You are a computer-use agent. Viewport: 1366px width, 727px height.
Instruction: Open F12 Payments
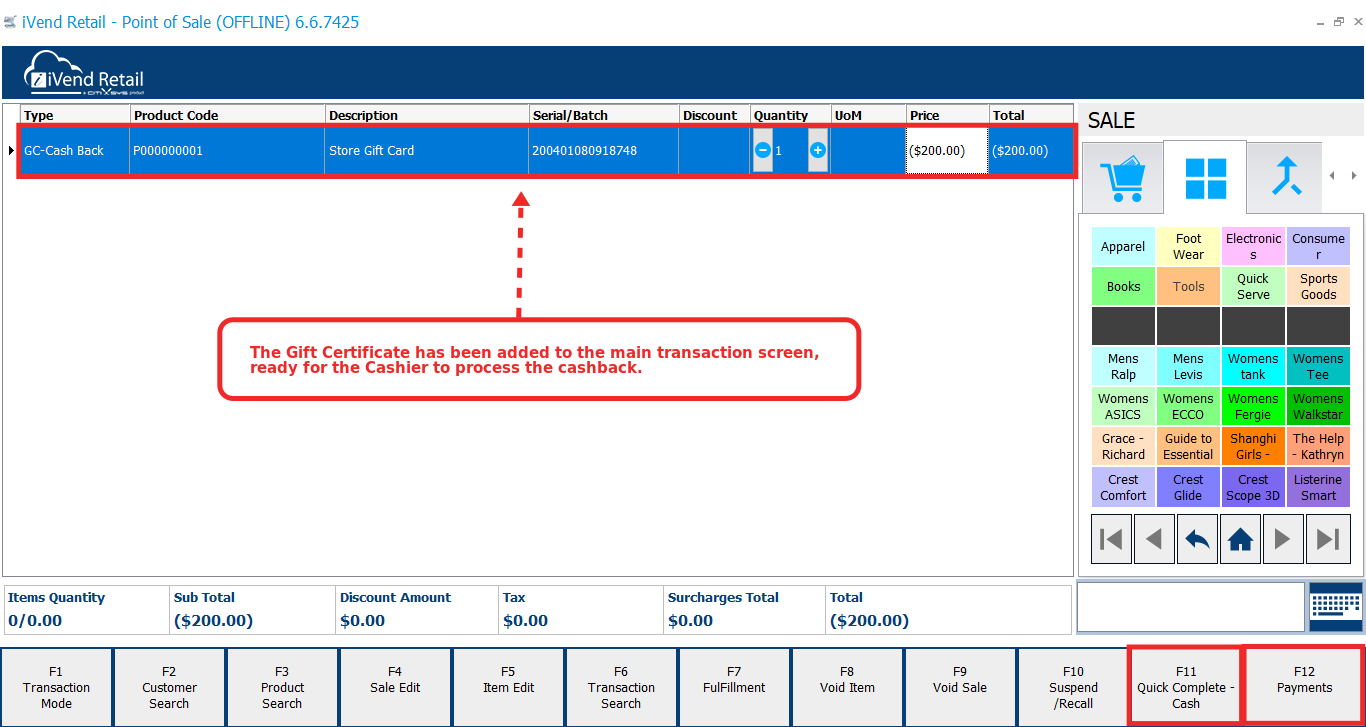tap(1304, 687)
